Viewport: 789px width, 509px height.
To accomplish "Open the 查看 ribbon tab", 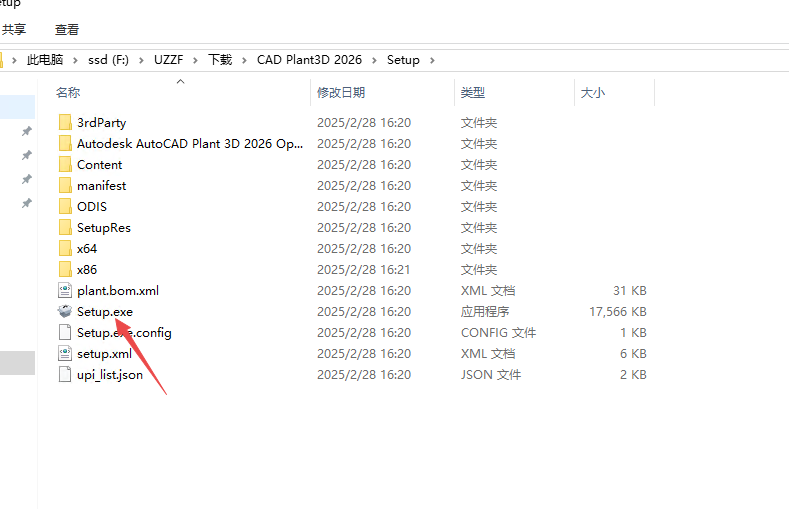I will (x=67, y=30).
